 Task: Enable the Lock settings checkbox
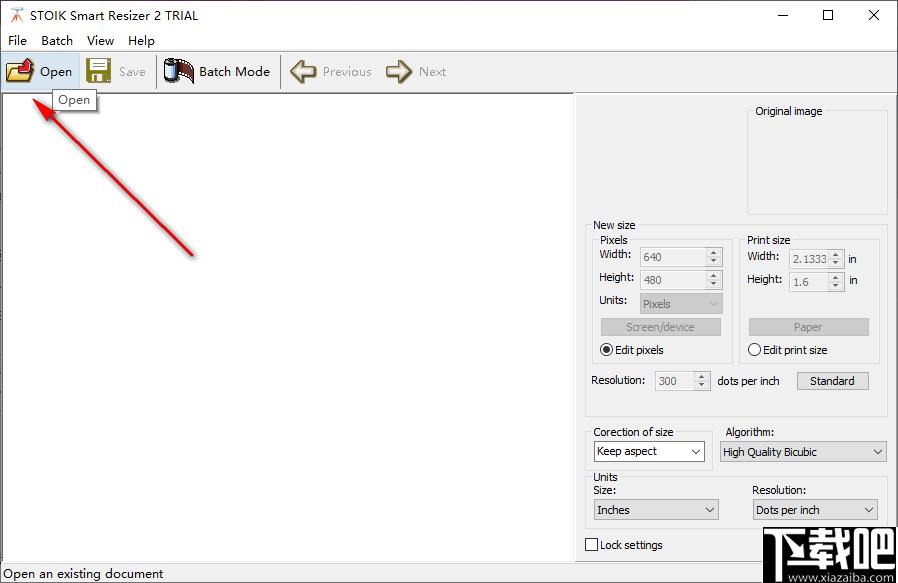[592, 545]
